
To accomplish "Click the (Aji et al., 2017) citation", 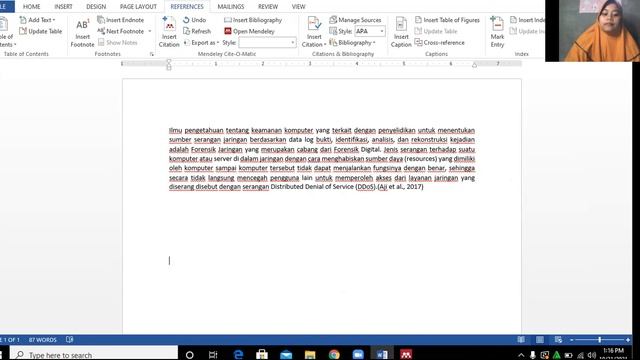I will coord(401,187).
